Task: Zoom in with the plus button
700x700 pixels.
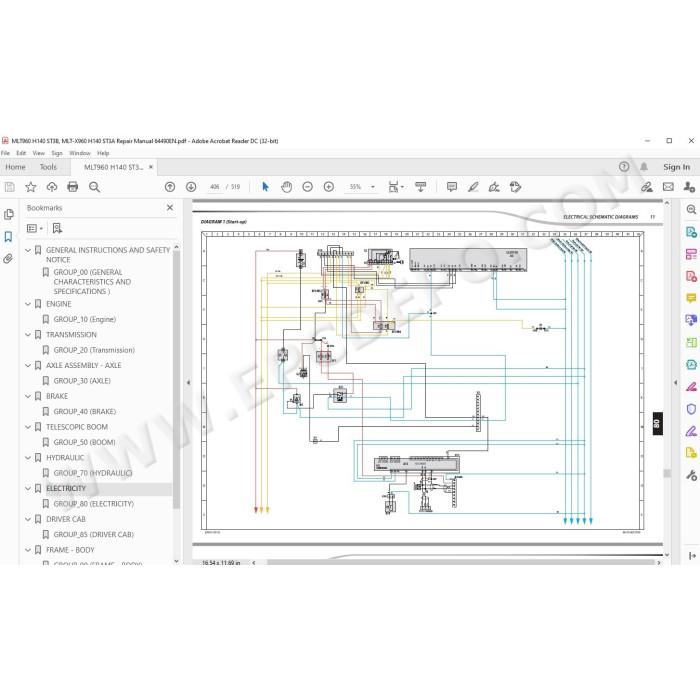Action: pos(329,187)
